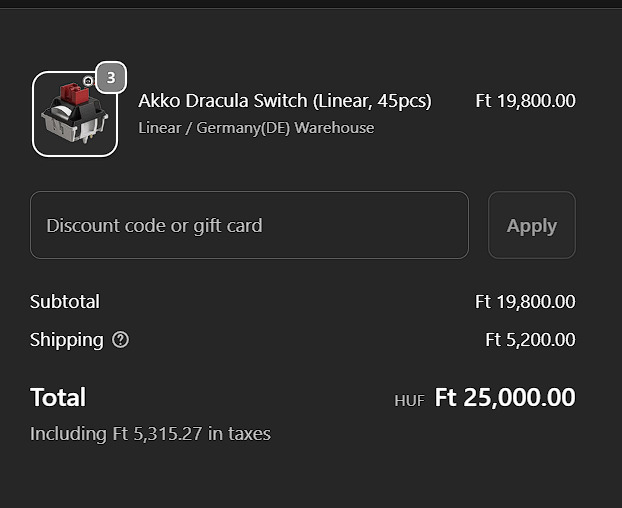
Task: Open the Akko Dracula Switch product thumbnail
Action: pyautogui.click(x=75, y=115)
